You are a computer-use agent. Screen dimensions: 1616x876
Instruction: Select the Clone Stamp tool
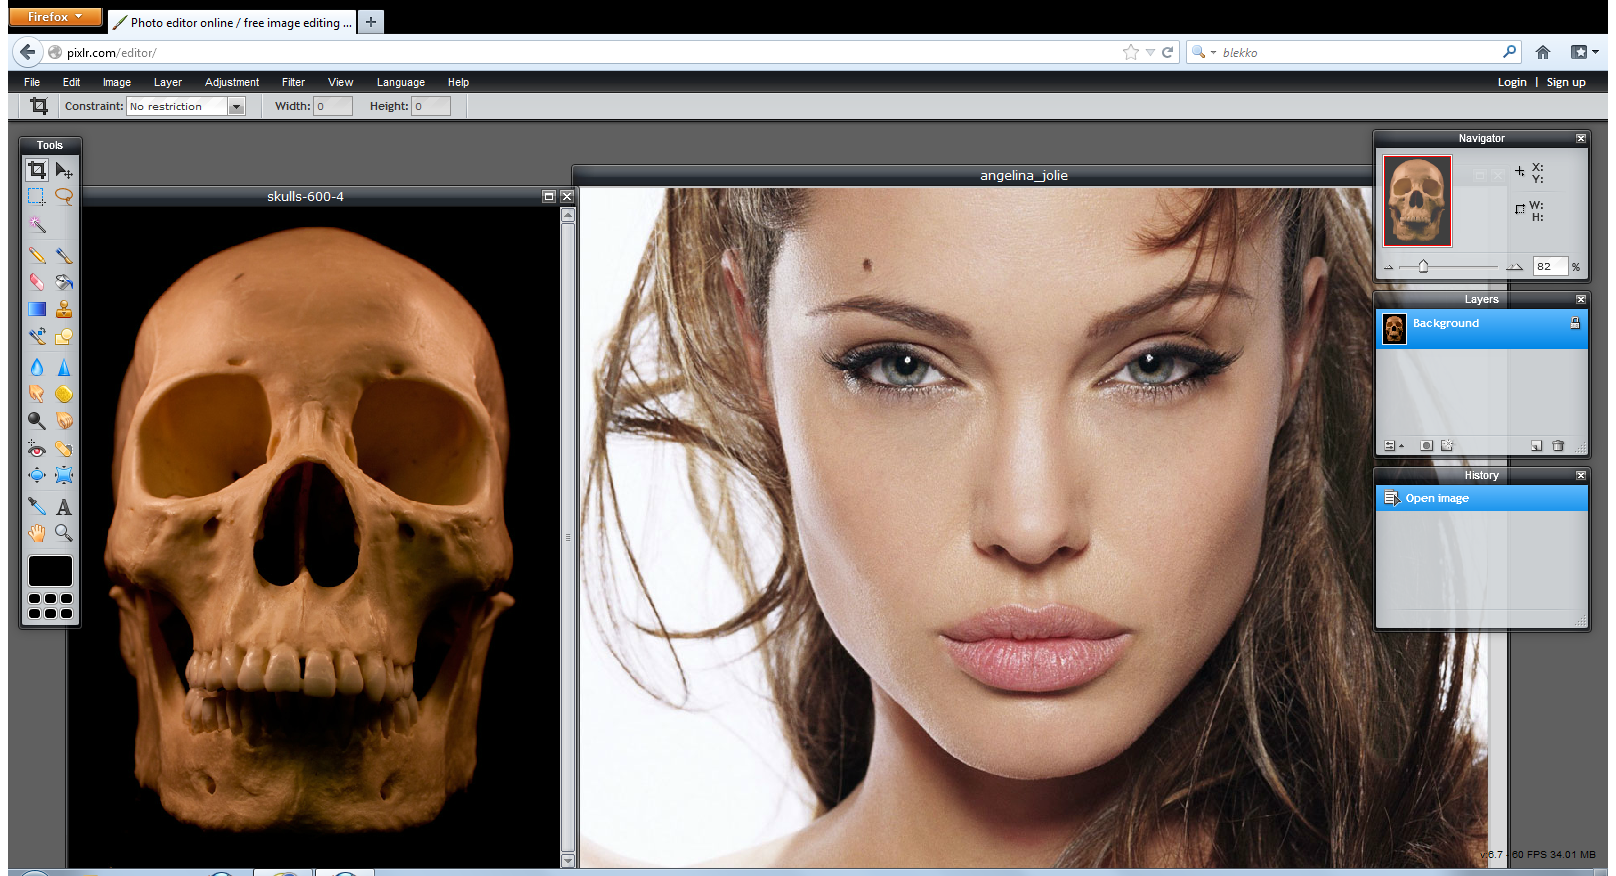pos(64,309)
